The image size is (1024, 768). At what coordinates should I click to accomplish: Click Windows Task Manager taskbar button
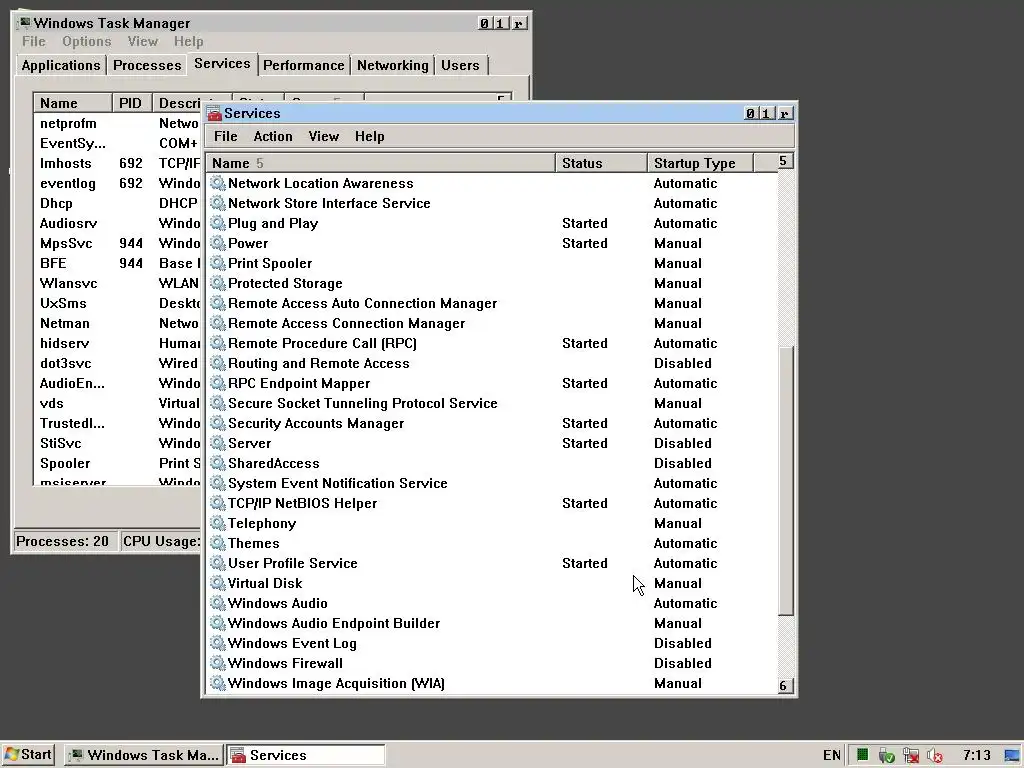[144, 755]
